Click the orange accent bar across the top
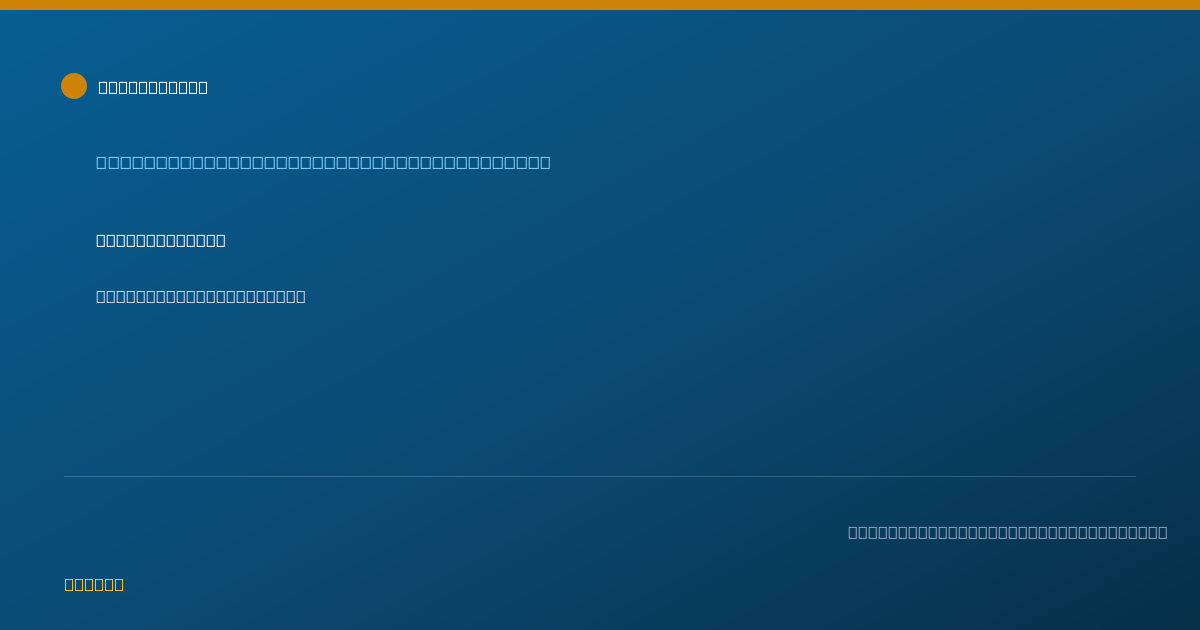Viewport: 1200px width, 630px height. tap(600, 5)
